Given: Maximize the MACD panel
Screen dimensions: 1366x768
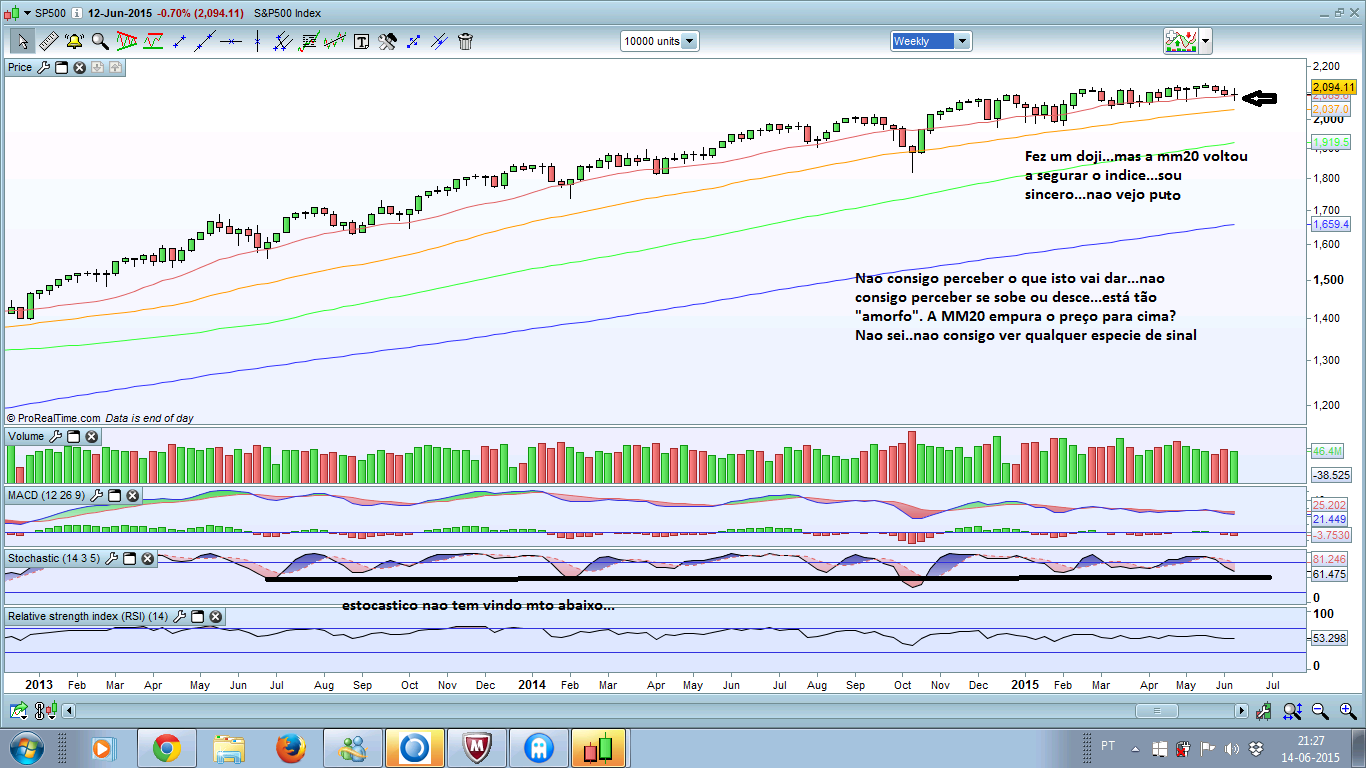Looking at the screenshot, I should [x=114, y=495].
